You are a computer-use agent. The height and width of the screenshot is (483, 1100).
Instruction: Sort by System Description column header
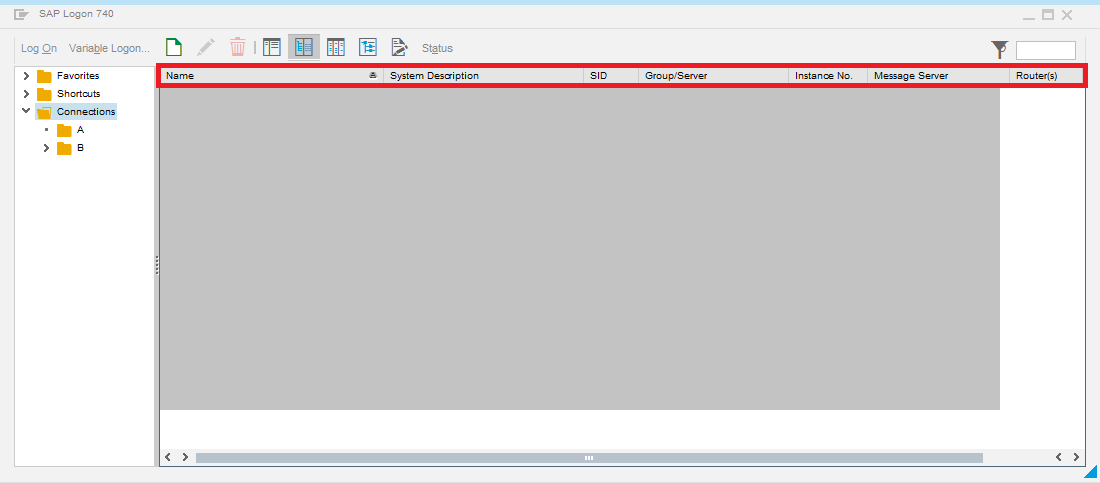(x=483, y=76)
